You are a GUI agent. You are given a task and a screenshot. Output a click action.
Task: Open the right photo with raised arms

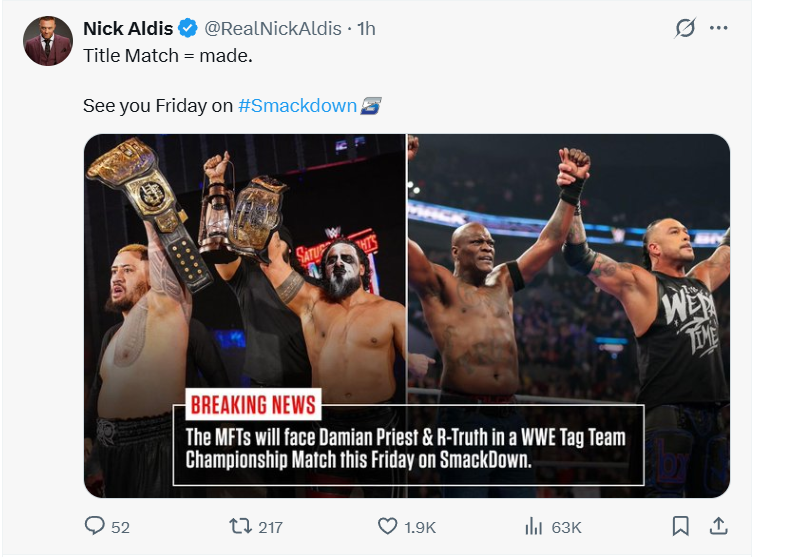(568, 260)
